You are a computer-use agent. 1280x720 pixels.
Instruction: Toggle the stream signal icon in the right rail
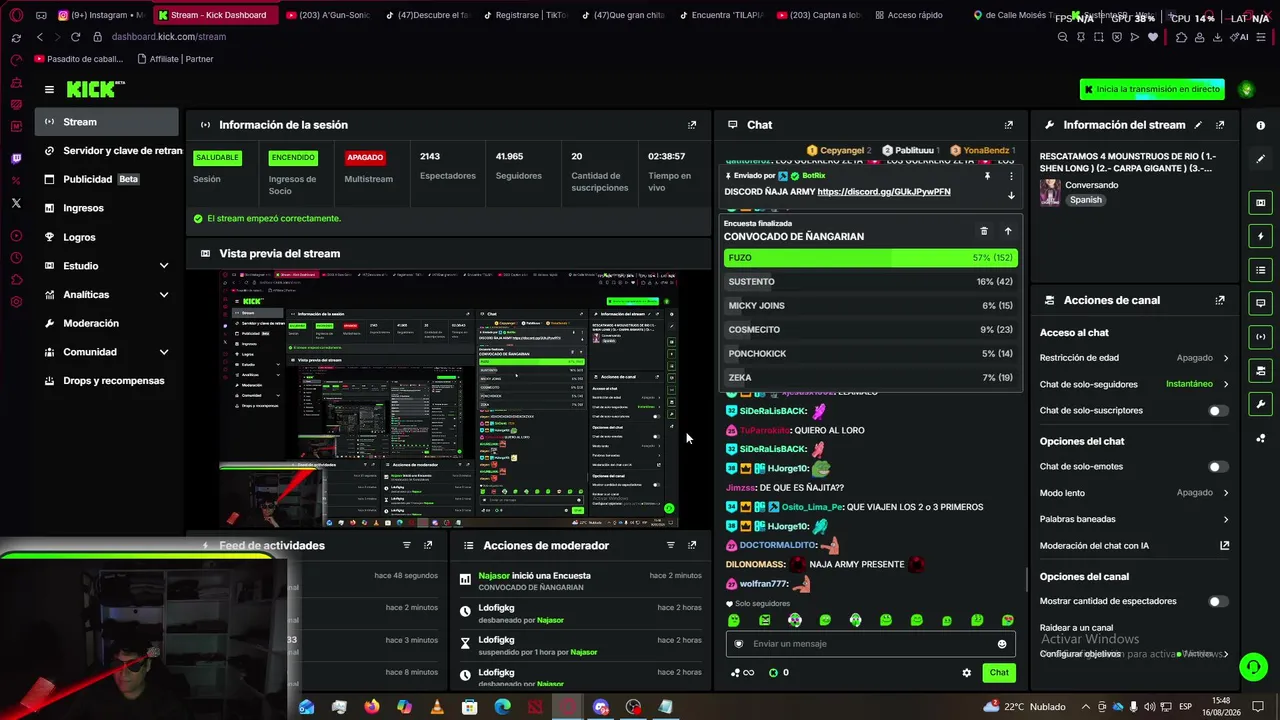[1260, 337]
